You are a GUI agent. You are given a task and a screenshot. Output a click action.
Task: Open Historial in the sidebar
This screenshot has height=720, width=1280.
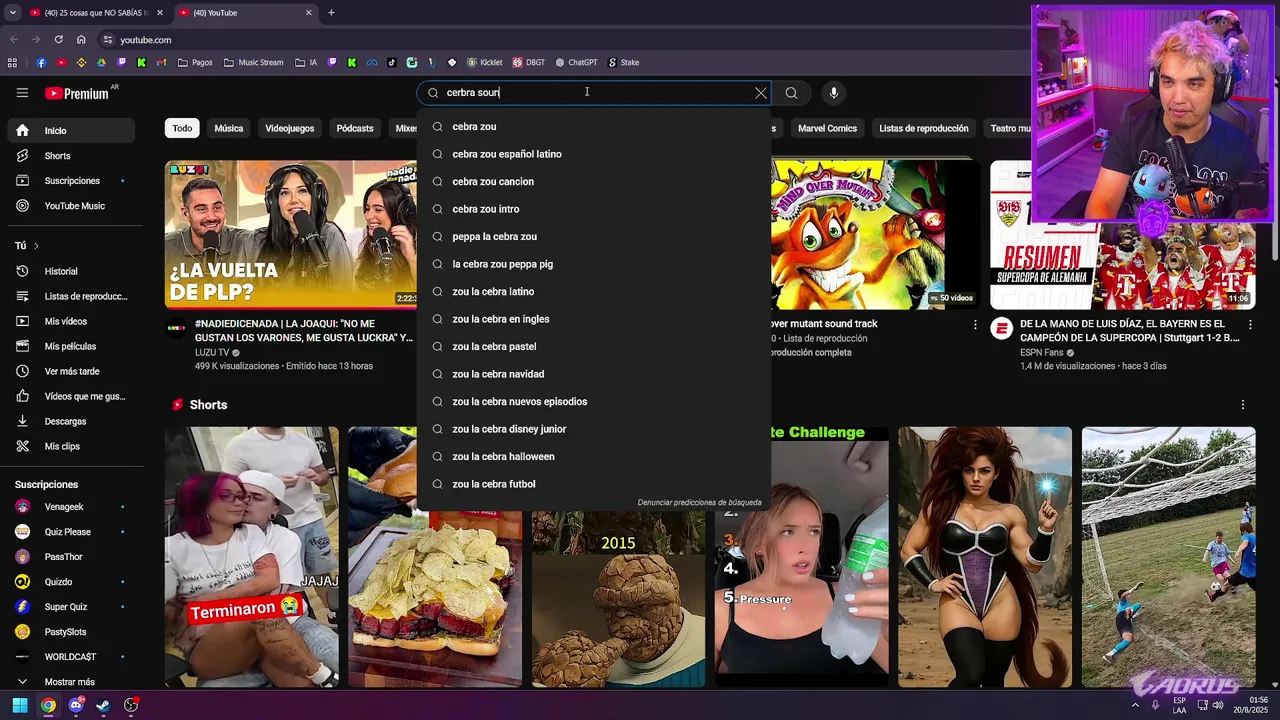tap(71, 271)
